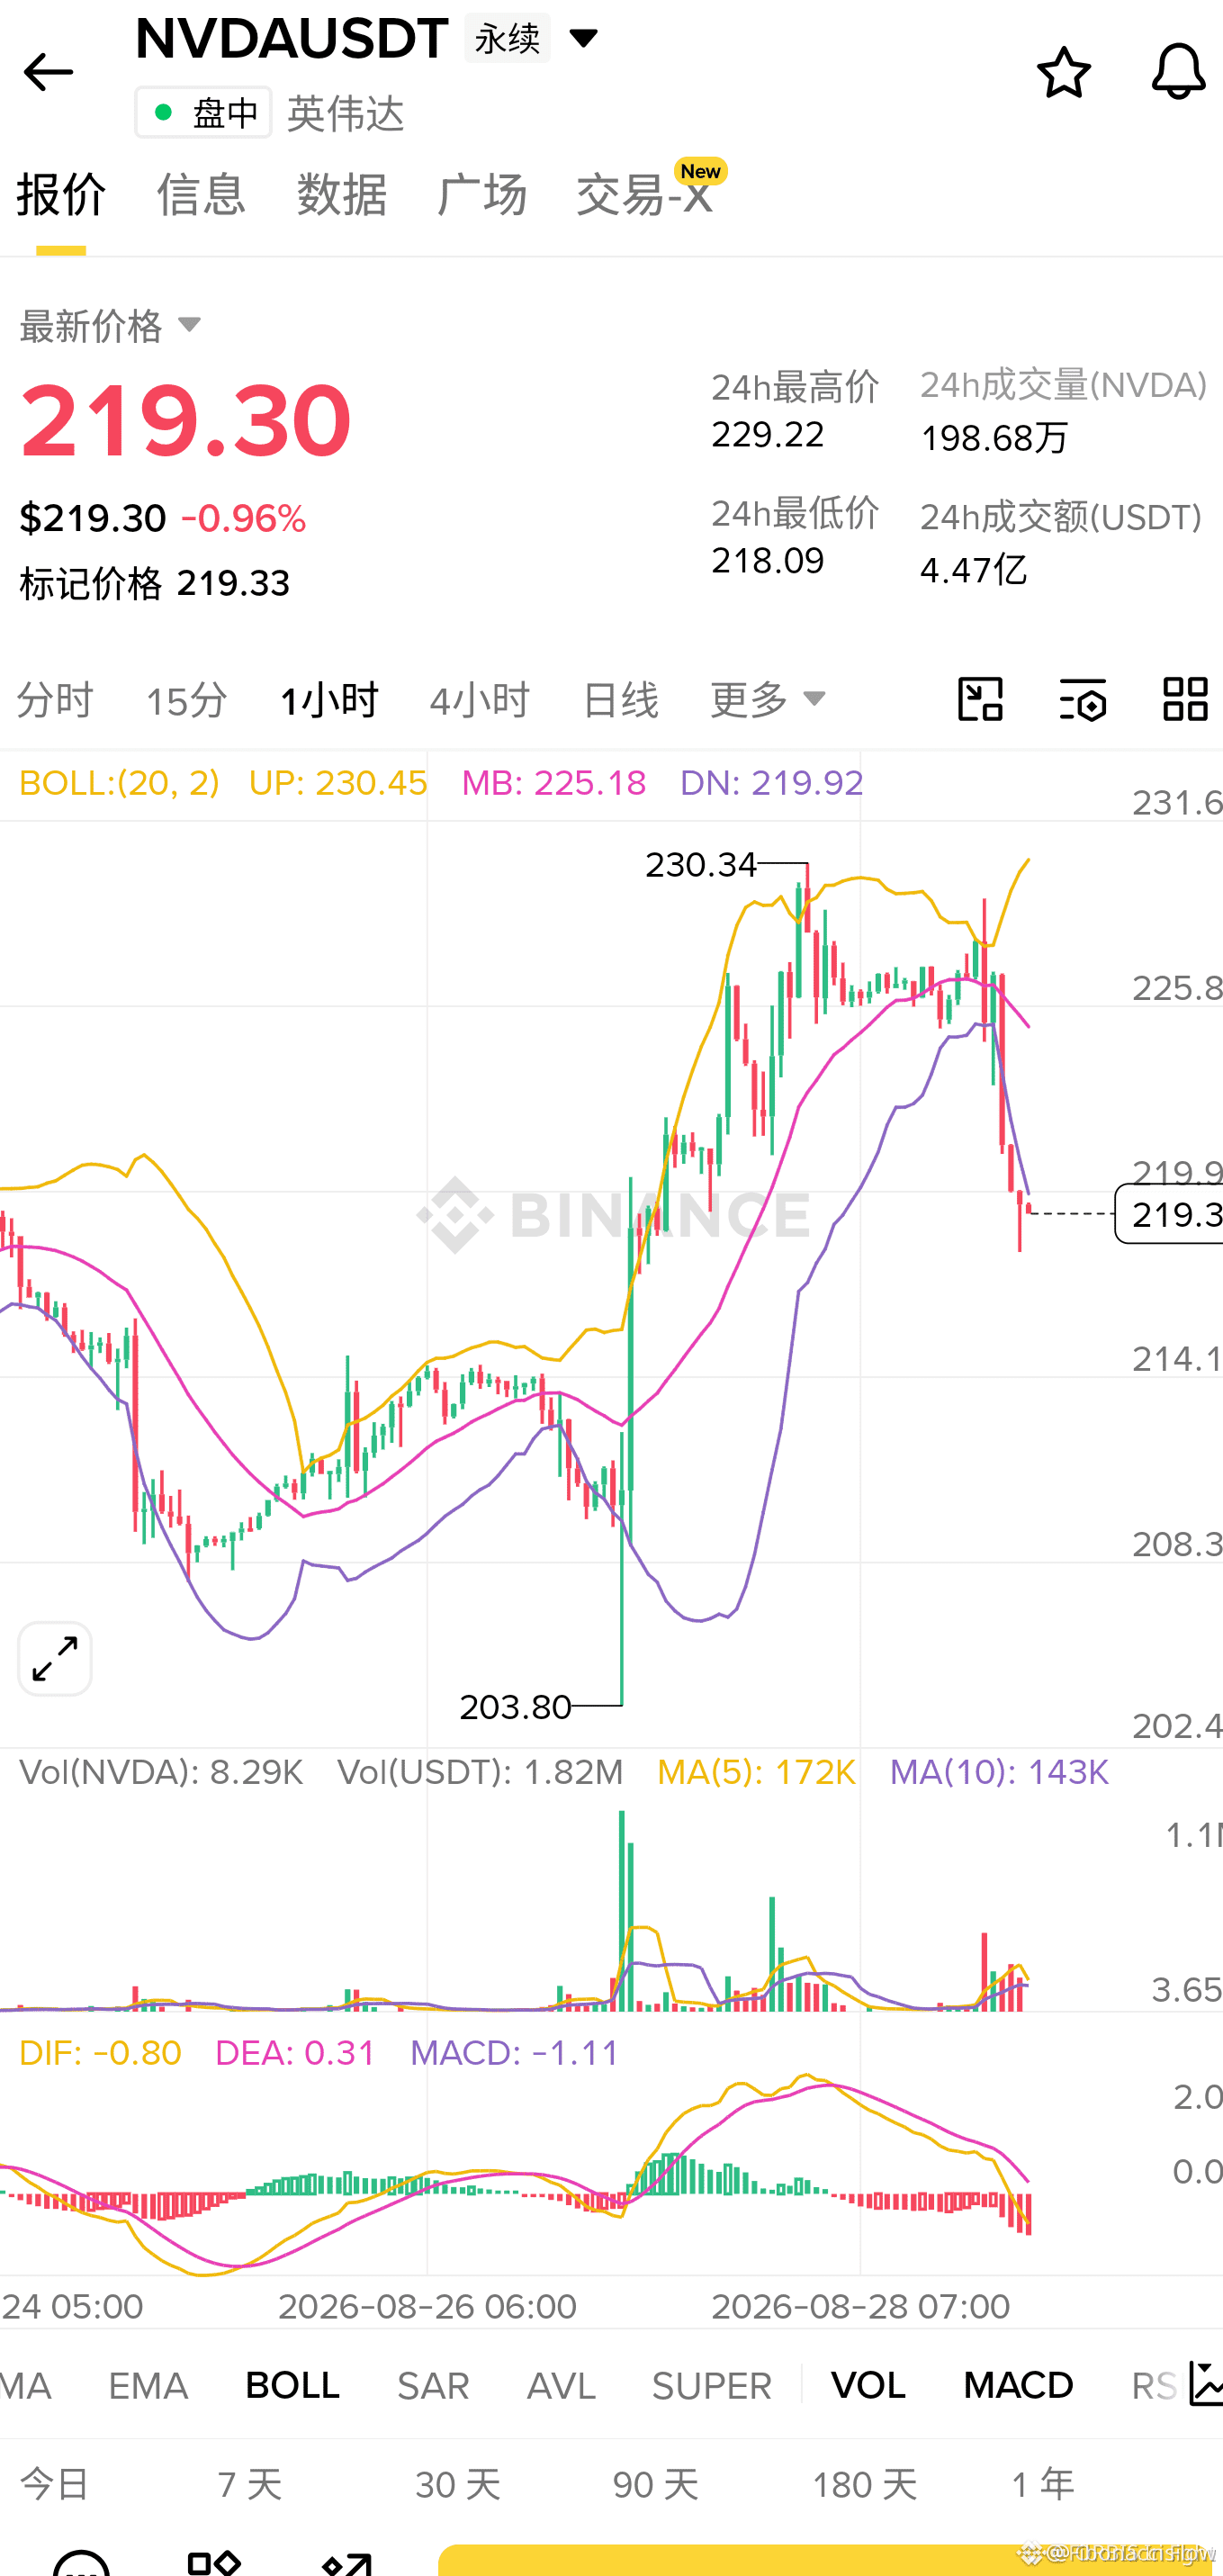Tap the large 219.30 latest price
Image resolution: width=1223 pixels, height=2576 pixels.
pos(186,420)
